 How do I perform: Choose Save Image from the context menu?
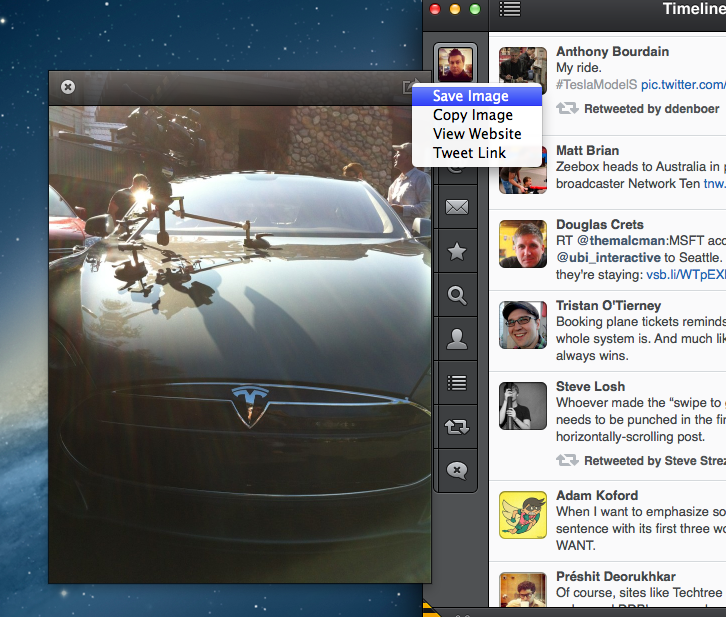coord(477,96)
